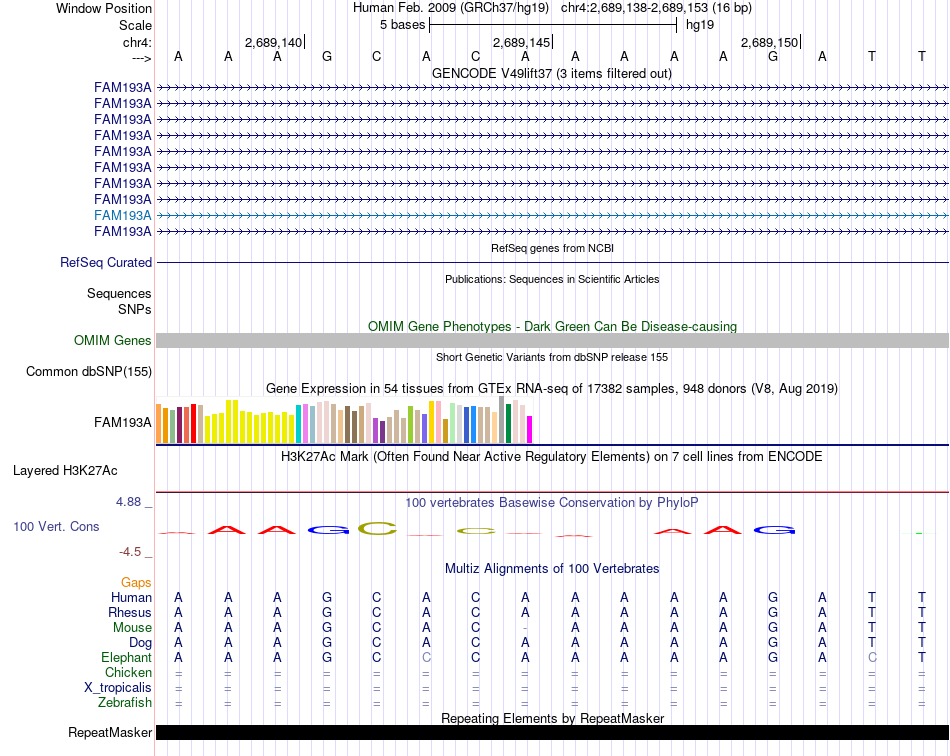Viewport: 950px width, 756px height.
Task: Click the light-blue highlighted FAM193A transcript label
Action: point(122,215)
